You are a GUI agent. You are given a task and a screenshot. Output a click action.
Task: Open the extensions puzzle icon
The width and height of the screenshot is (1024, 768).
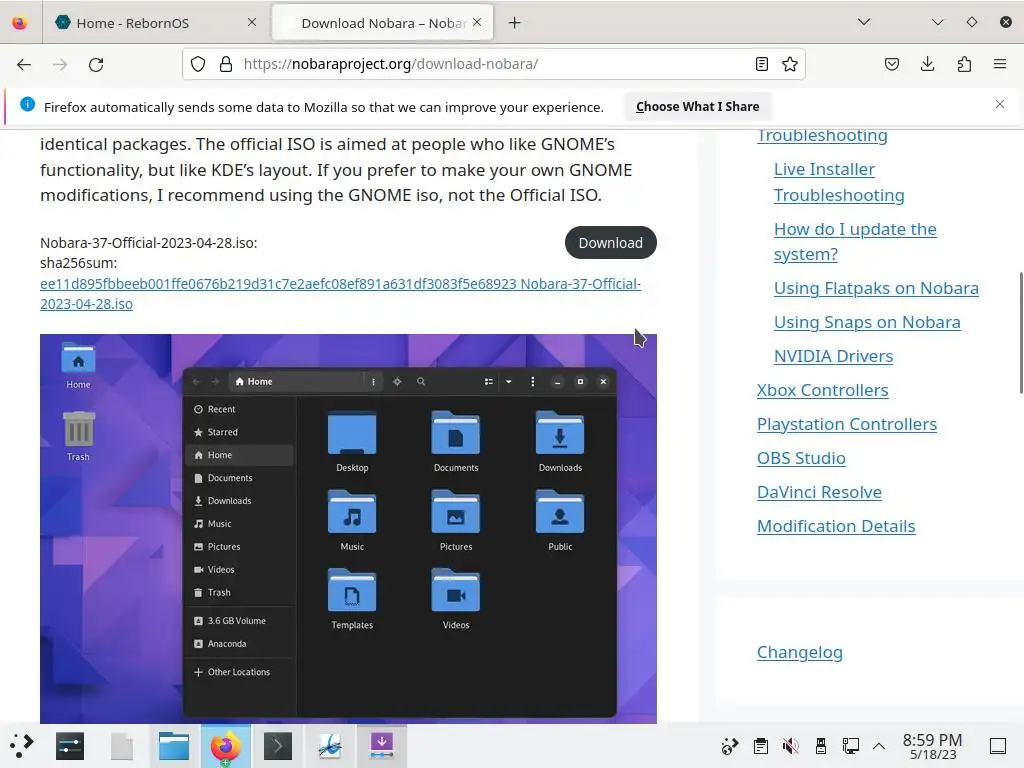pos(964,64)
